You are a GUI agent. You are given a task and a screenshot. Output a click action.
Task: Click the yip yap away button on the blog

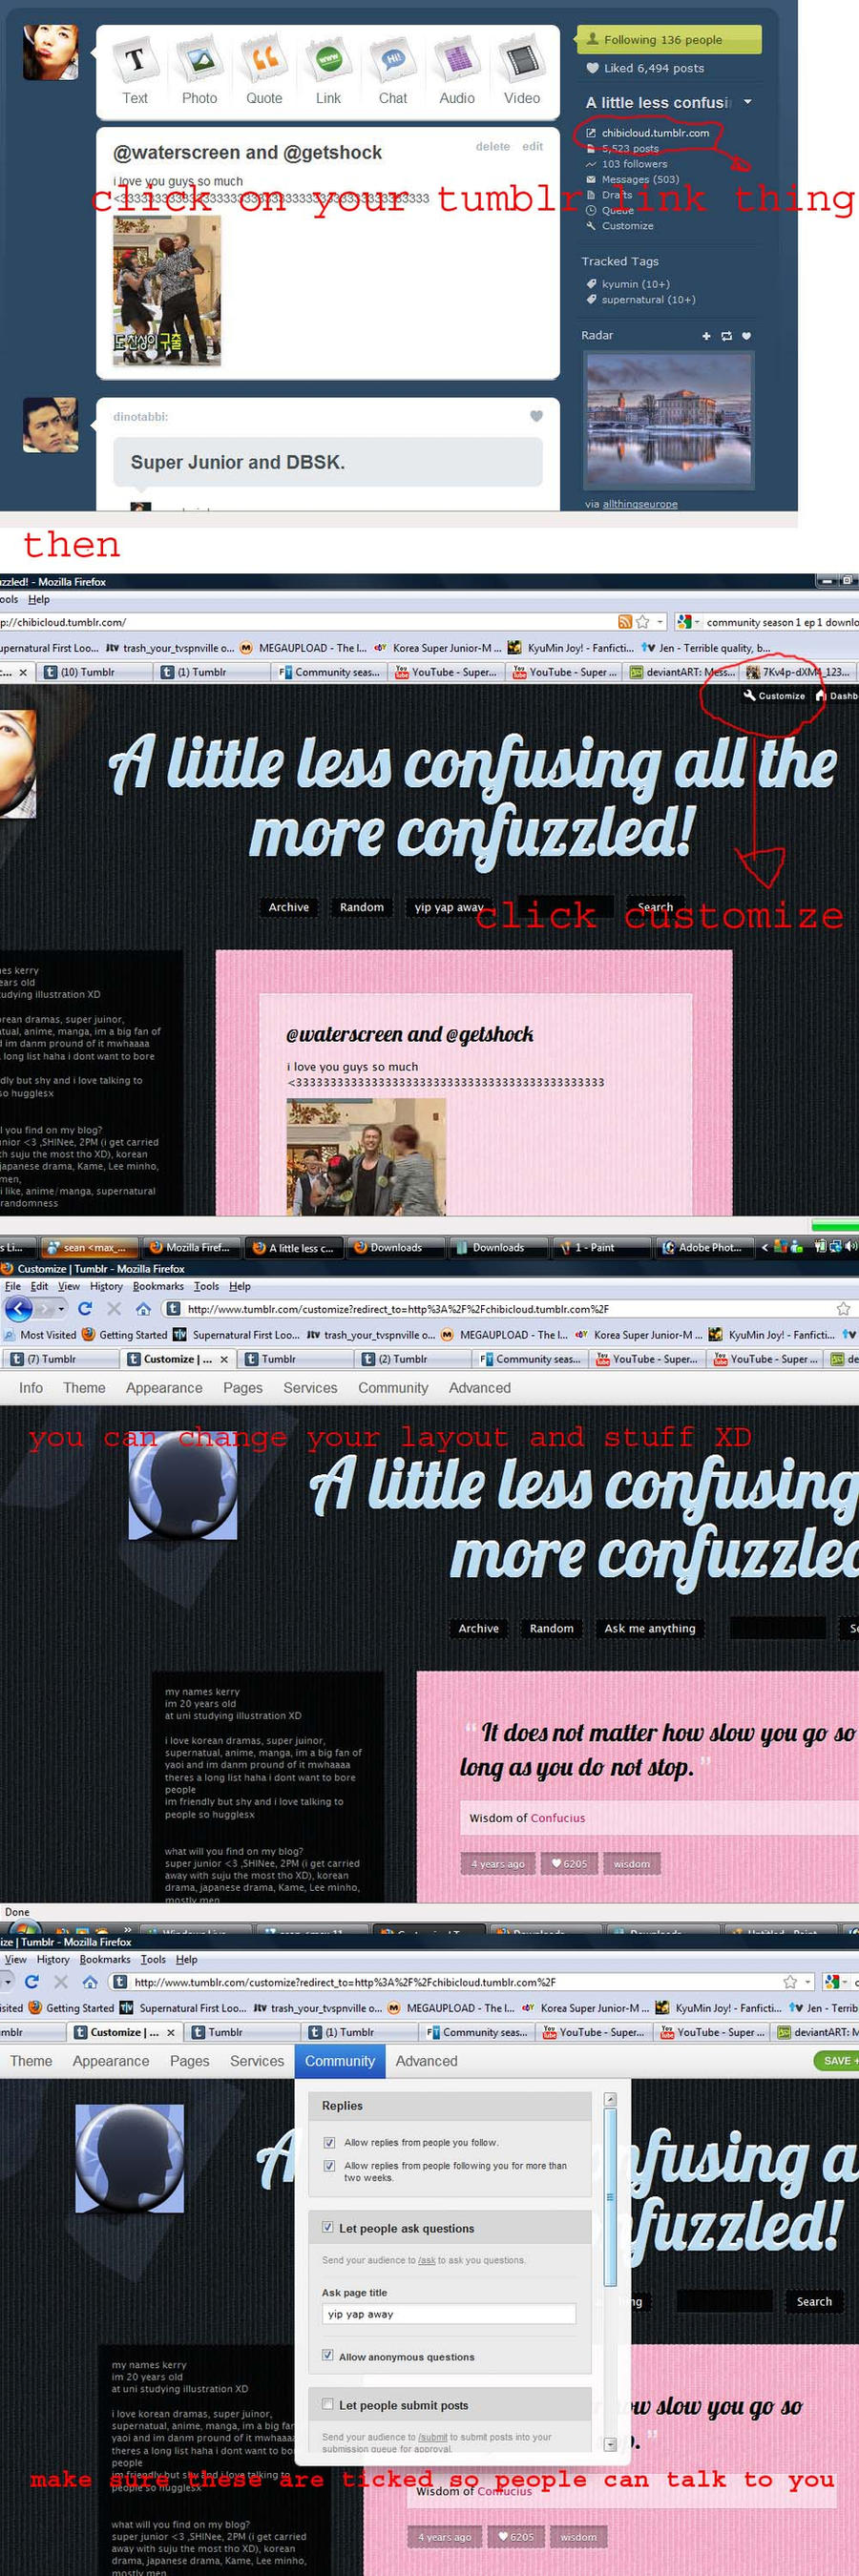(x=448, y=907)
